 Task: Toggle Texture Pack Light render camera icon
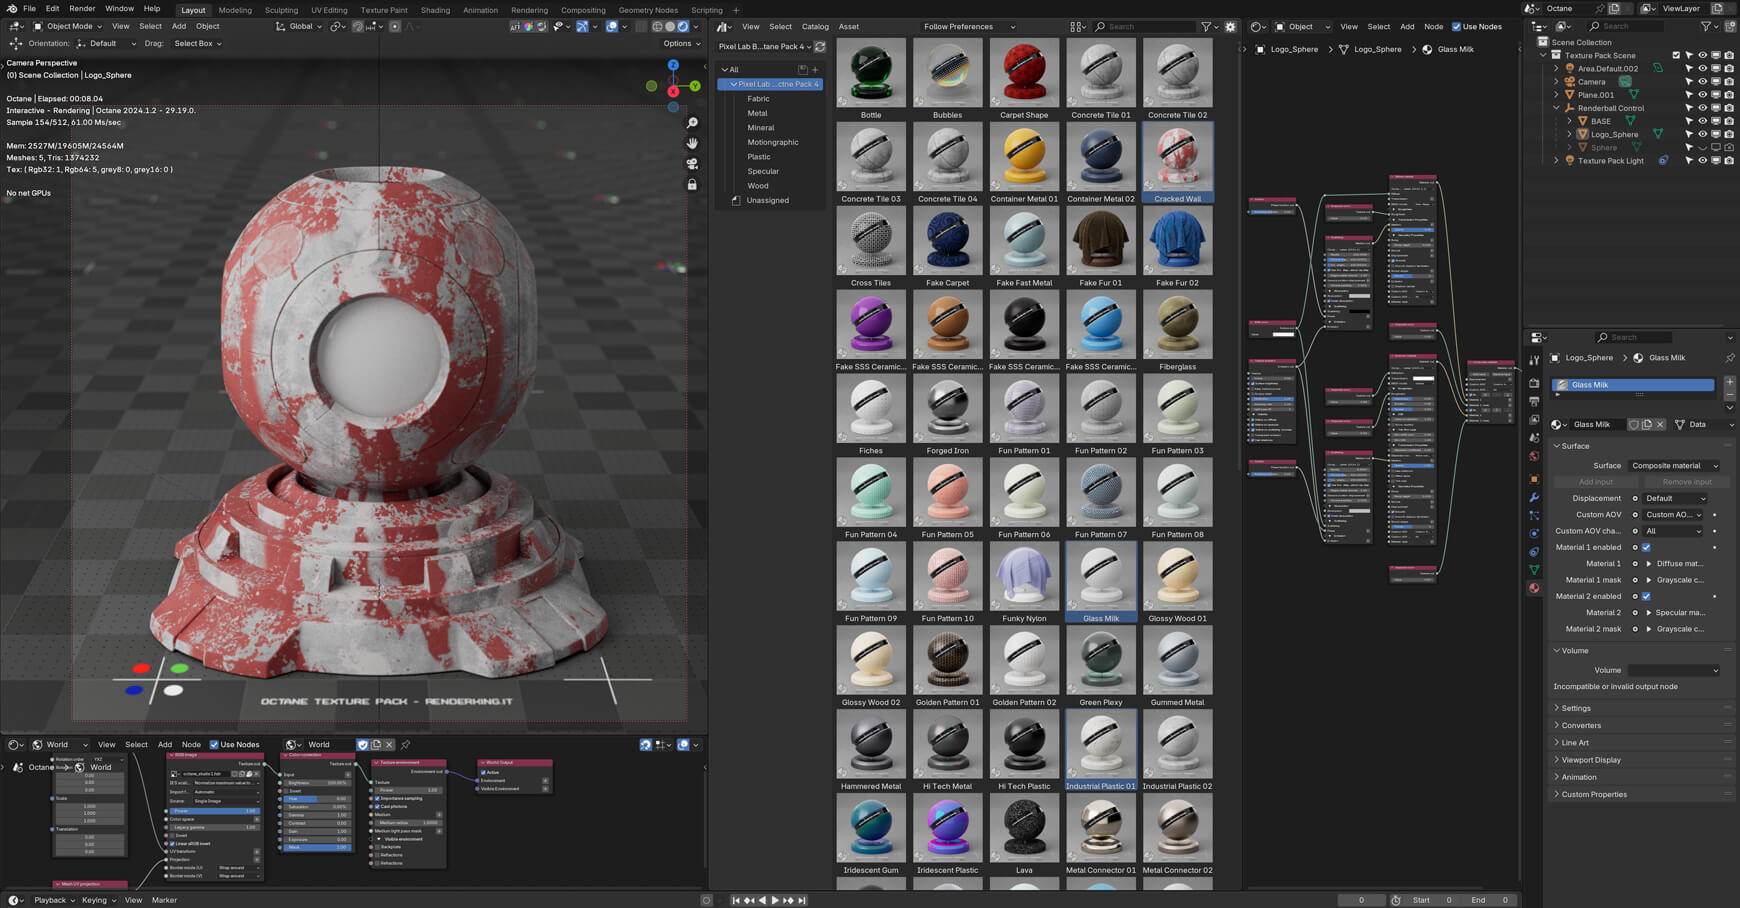(x=1729, y=160)
